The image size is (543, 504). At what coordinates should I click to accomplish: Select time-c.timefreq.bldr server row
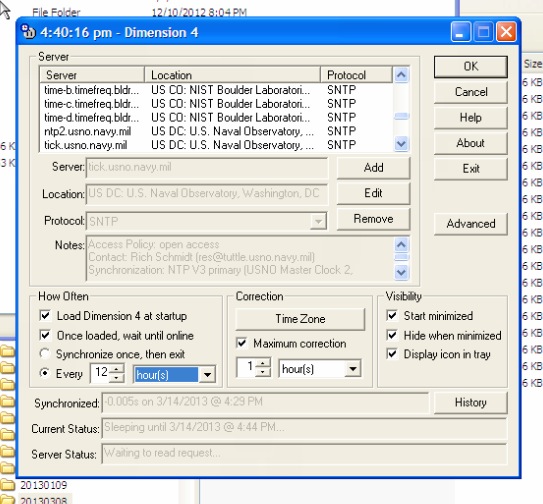tap(216, 104)
